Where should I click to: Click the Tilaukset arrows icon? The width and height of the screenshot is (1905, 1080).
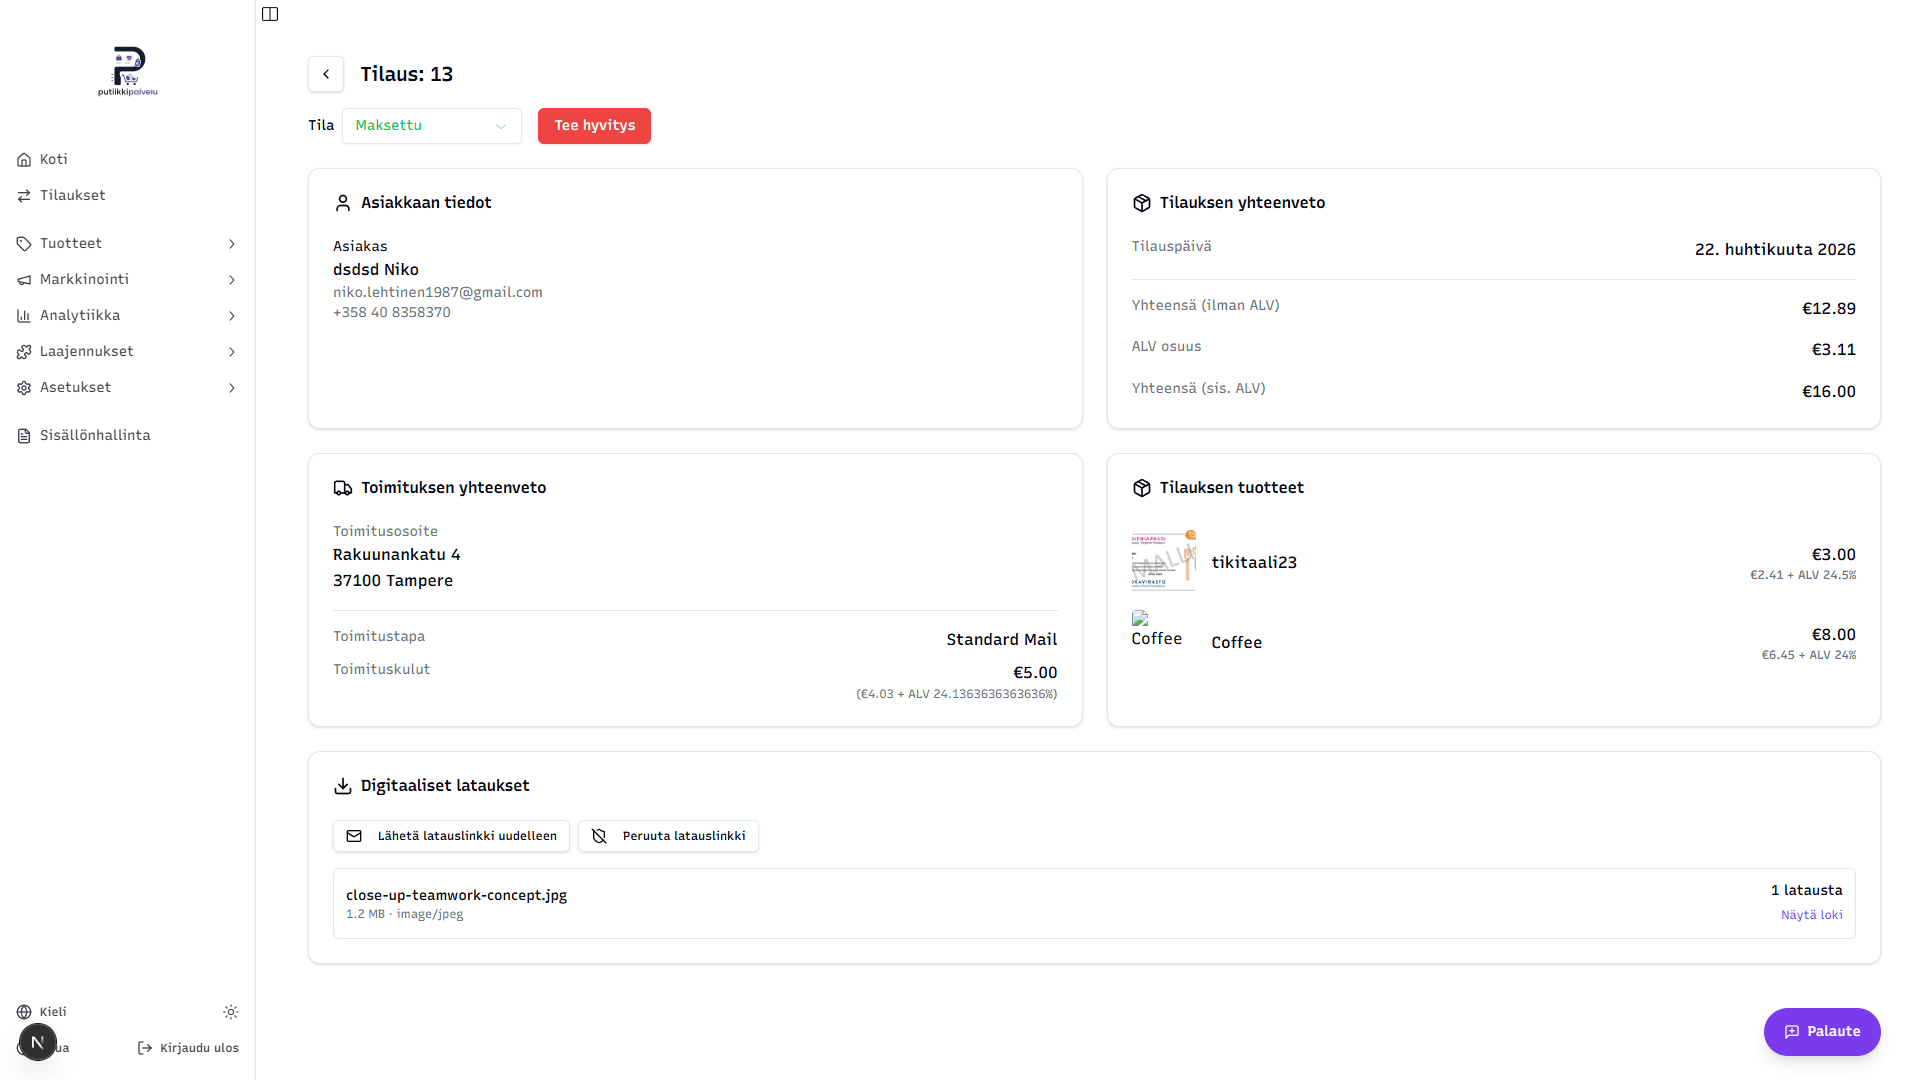point(24,196)
